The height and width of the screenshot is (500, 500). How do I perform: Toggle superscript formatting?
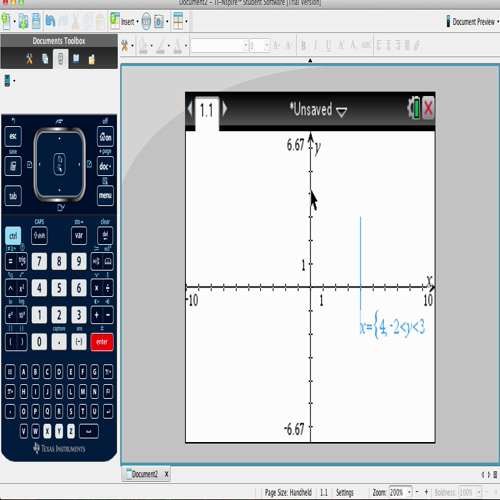tap(341, 45)
